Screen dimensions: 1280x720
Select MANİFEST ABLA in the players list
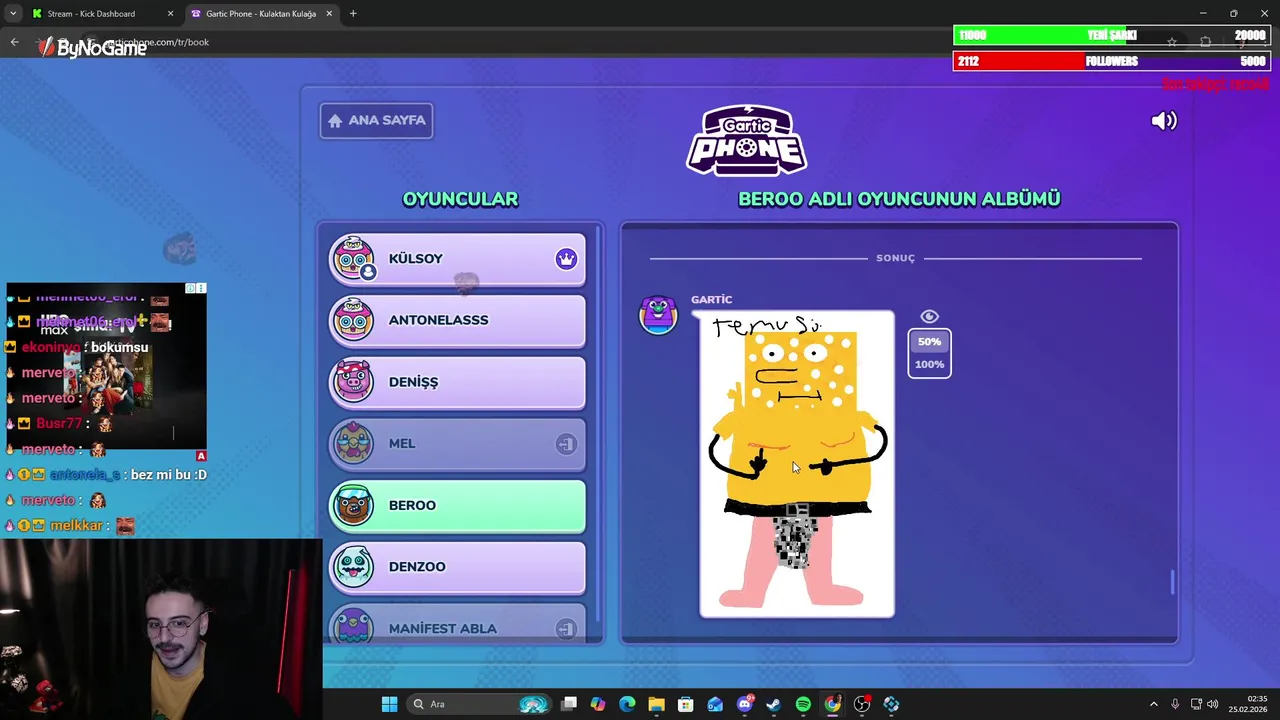457,625
